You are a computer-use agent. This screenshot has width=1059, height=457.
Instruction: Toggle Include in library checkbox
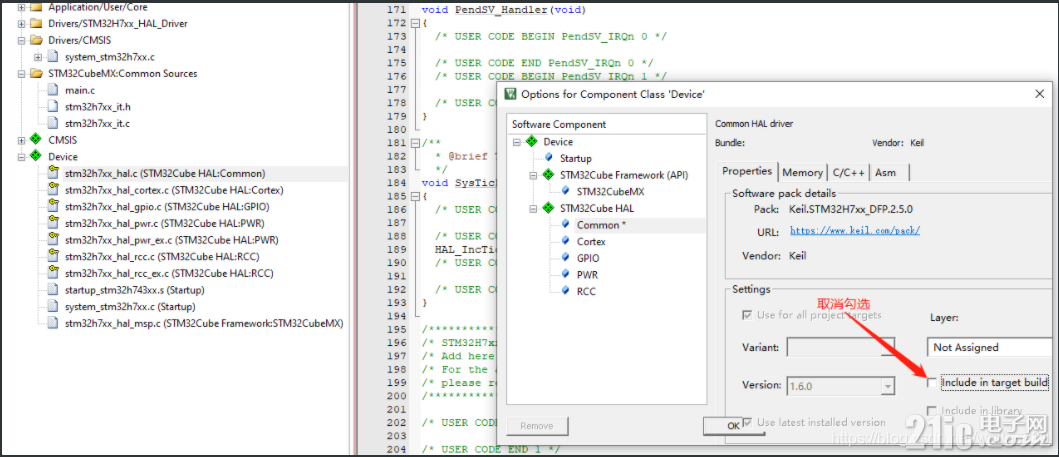coord(933,410)
